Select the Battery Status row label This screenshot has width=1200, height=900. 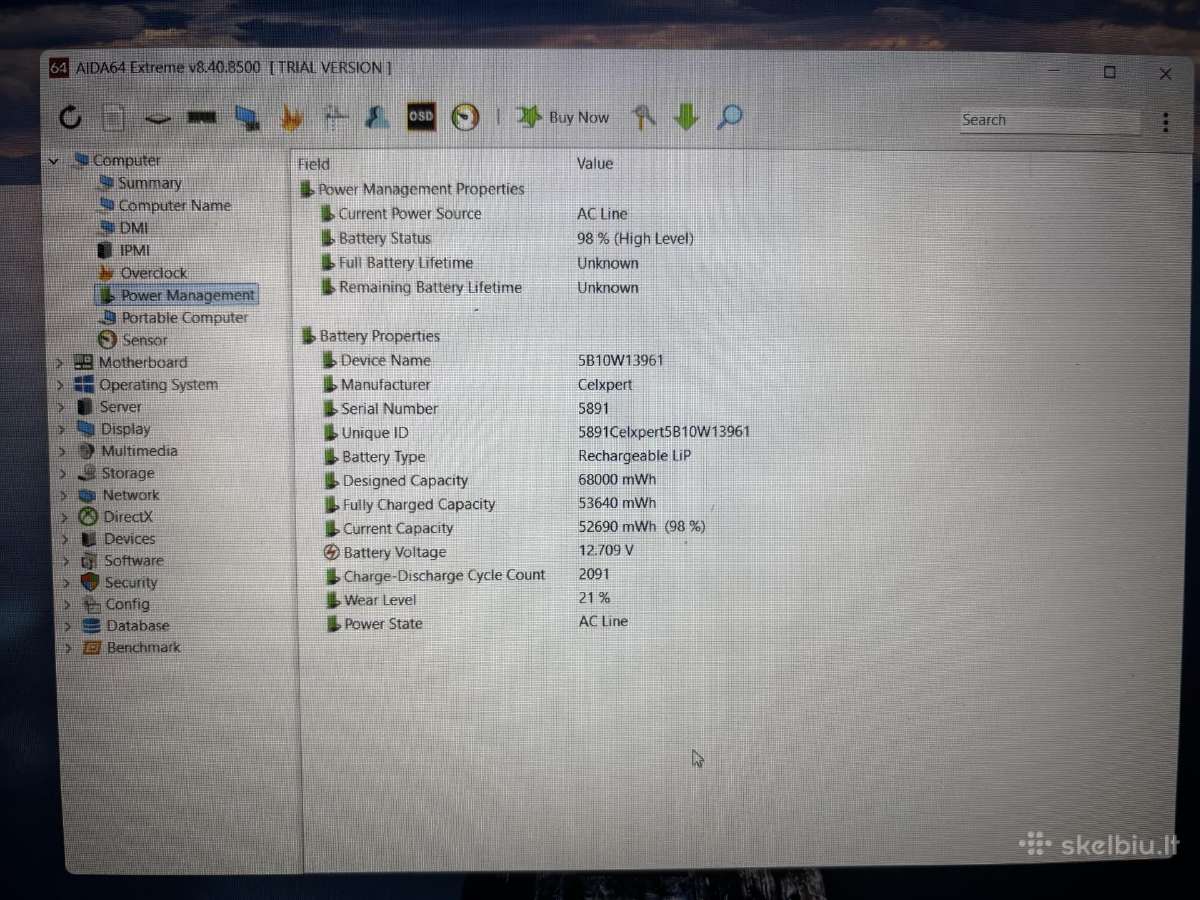(385, 238)
